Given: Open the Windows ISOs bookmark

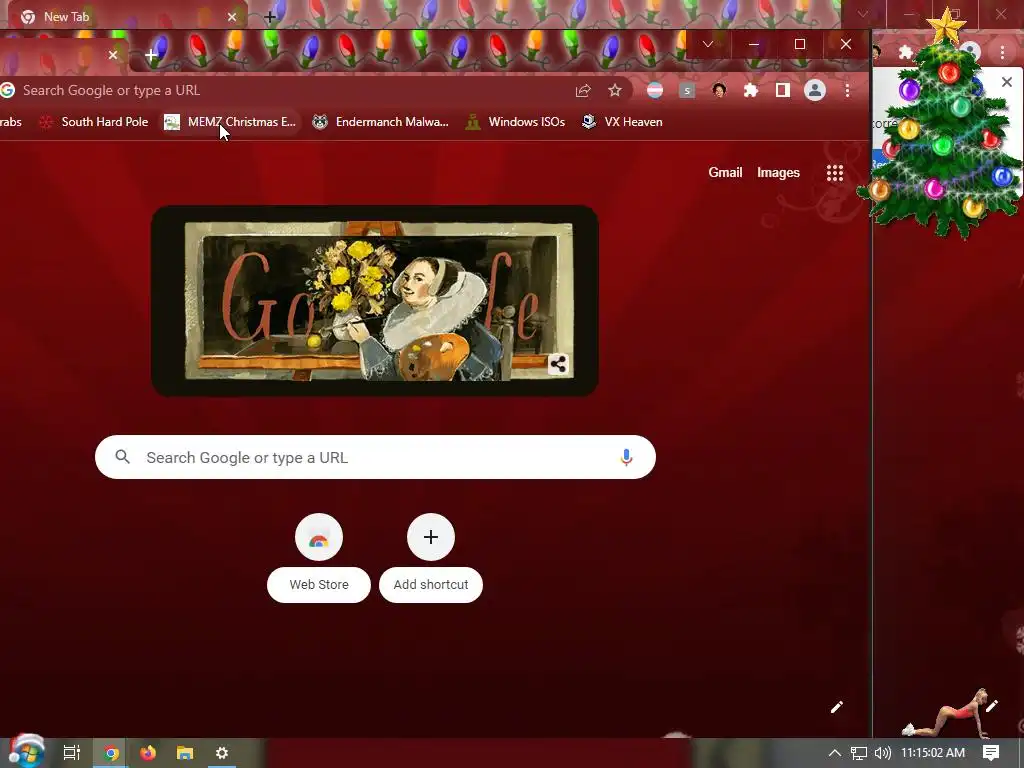Looking at the screenshot, I should (515, 122).
